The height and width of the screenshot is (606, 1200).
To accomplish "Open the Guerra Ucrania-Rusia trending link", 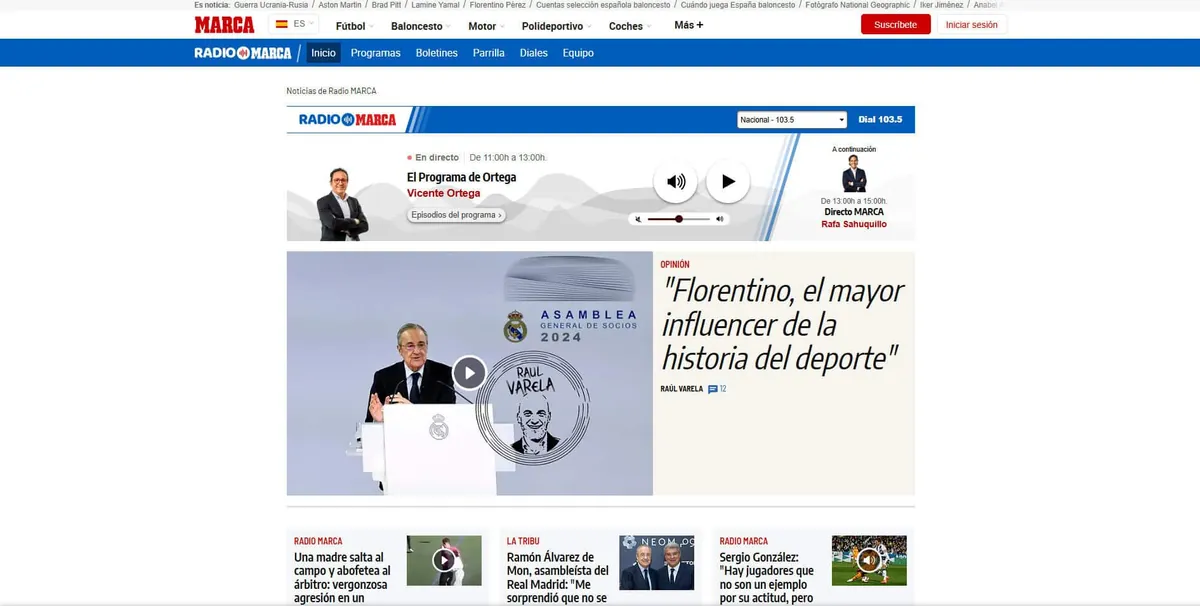I will pyautogui.click(x=271, y=5).
